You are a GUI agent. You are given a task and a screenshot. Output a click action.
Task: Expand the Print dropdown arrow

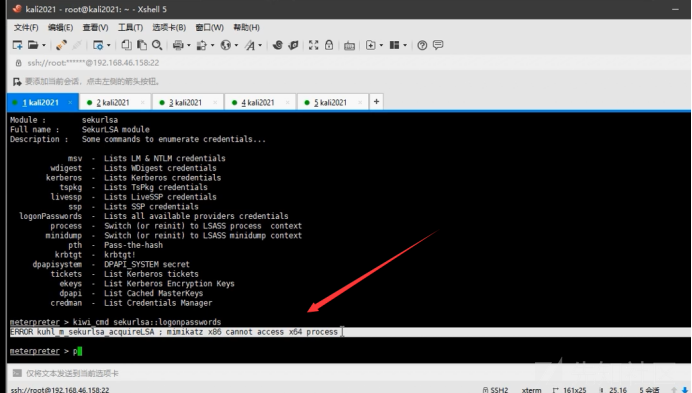click(188, 45)
